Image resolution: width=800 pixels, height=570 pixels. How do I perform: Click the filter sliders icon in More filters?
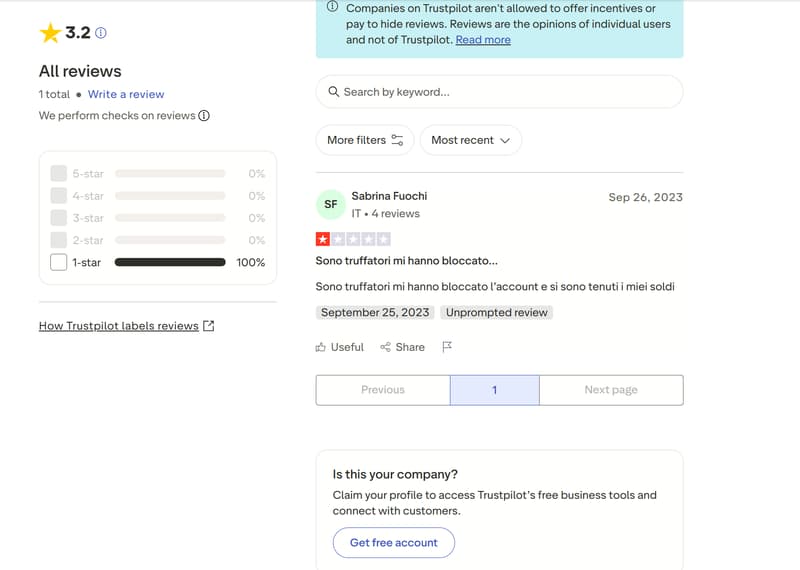(x=397, y=140)
